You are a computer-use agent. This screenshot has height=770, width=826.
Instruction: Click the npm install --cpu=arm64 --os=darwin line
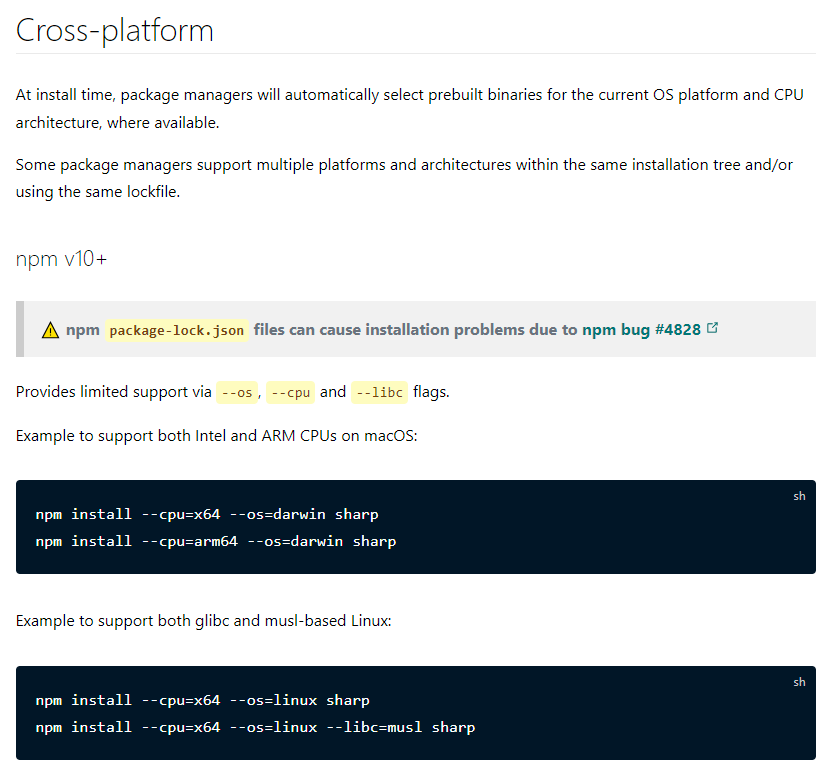(x=216, y=541)
